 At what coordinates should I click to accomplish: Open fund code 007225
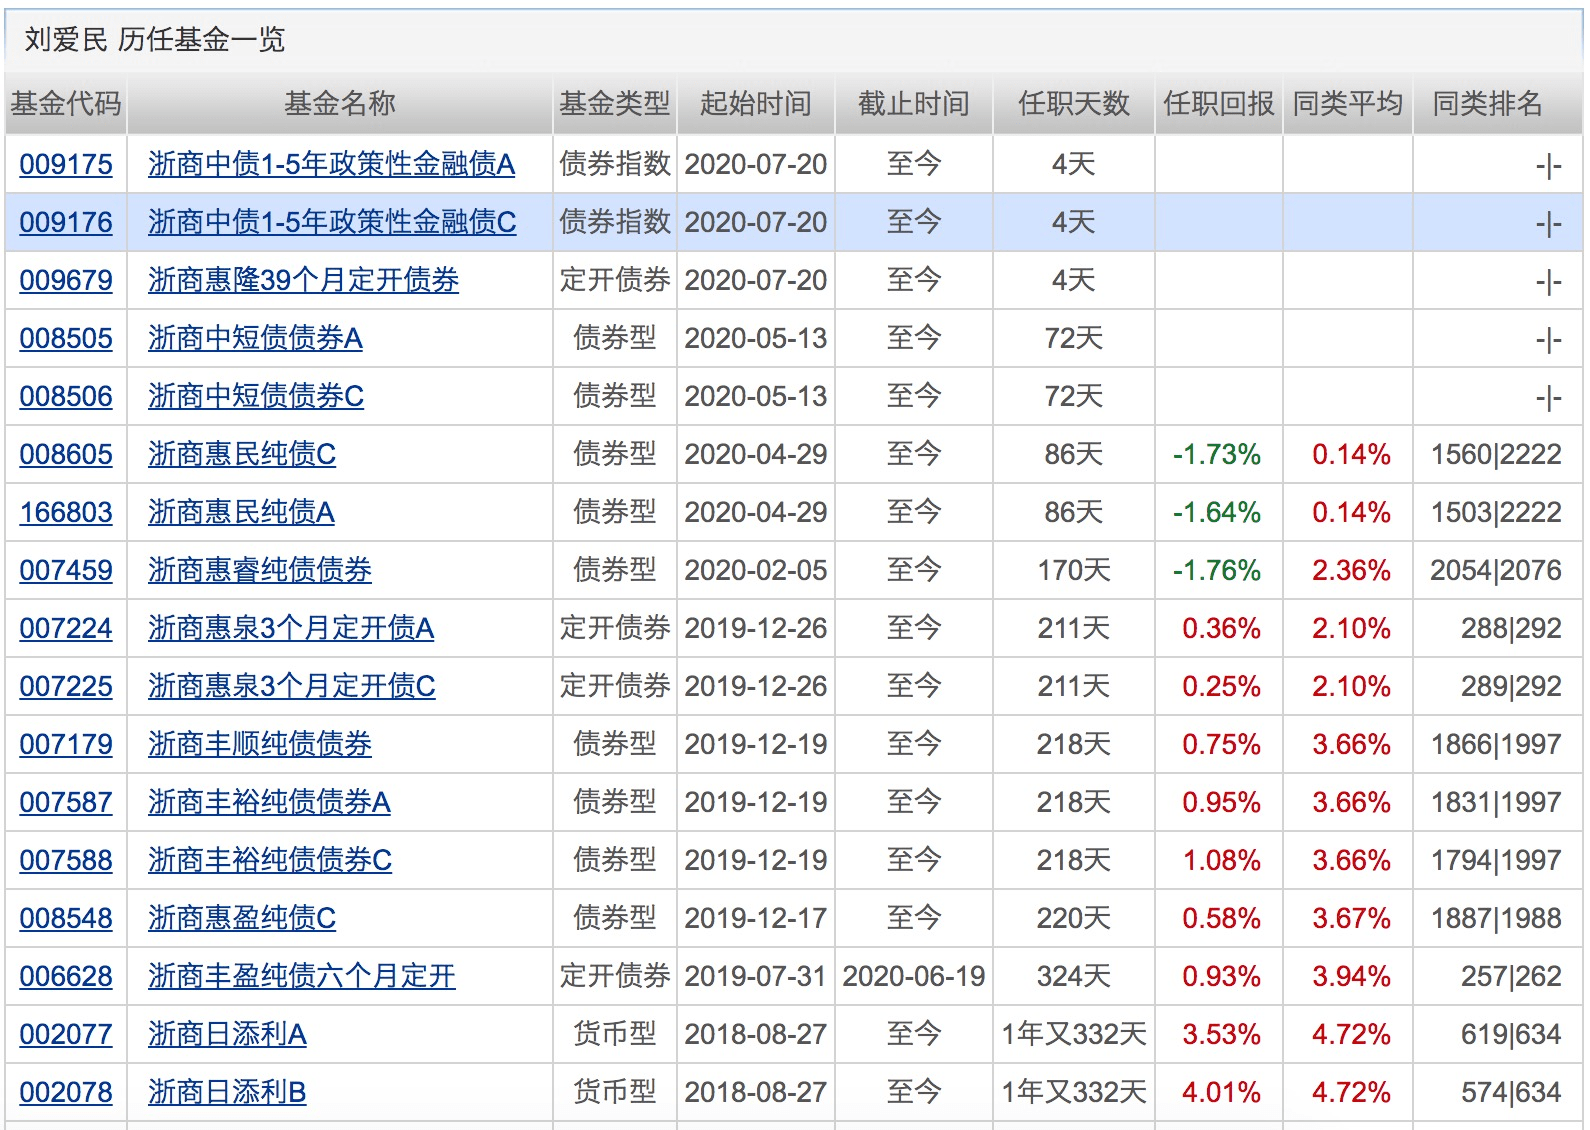tap(66, 686)
